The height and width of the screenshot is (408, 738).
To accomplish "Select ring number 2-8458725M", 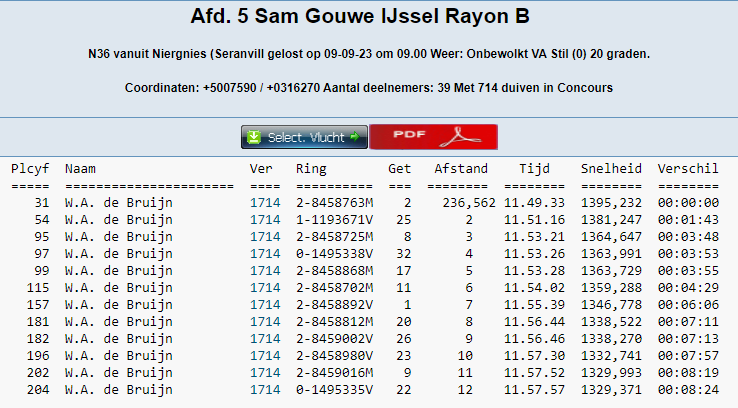I will (x=335, y=237).
